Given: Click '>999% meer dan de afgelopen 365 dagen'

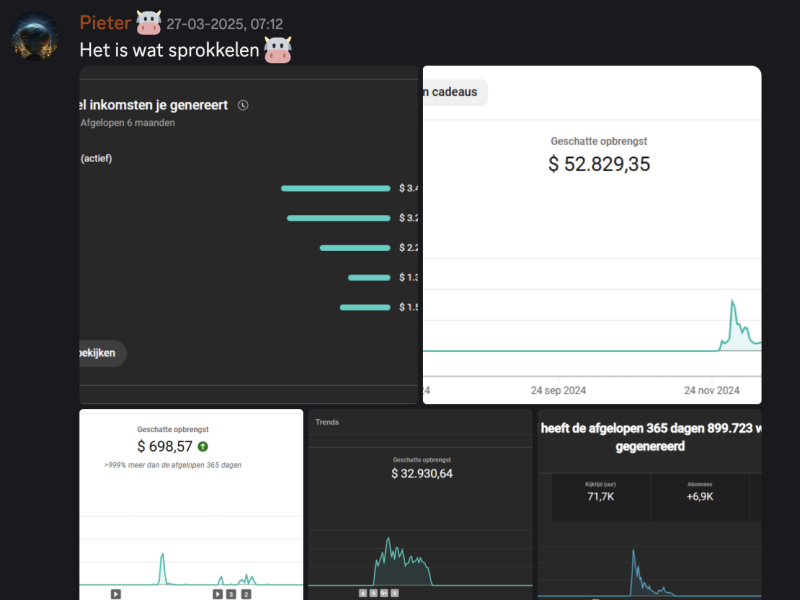Looking at the screenshot, I should point(173,465).
